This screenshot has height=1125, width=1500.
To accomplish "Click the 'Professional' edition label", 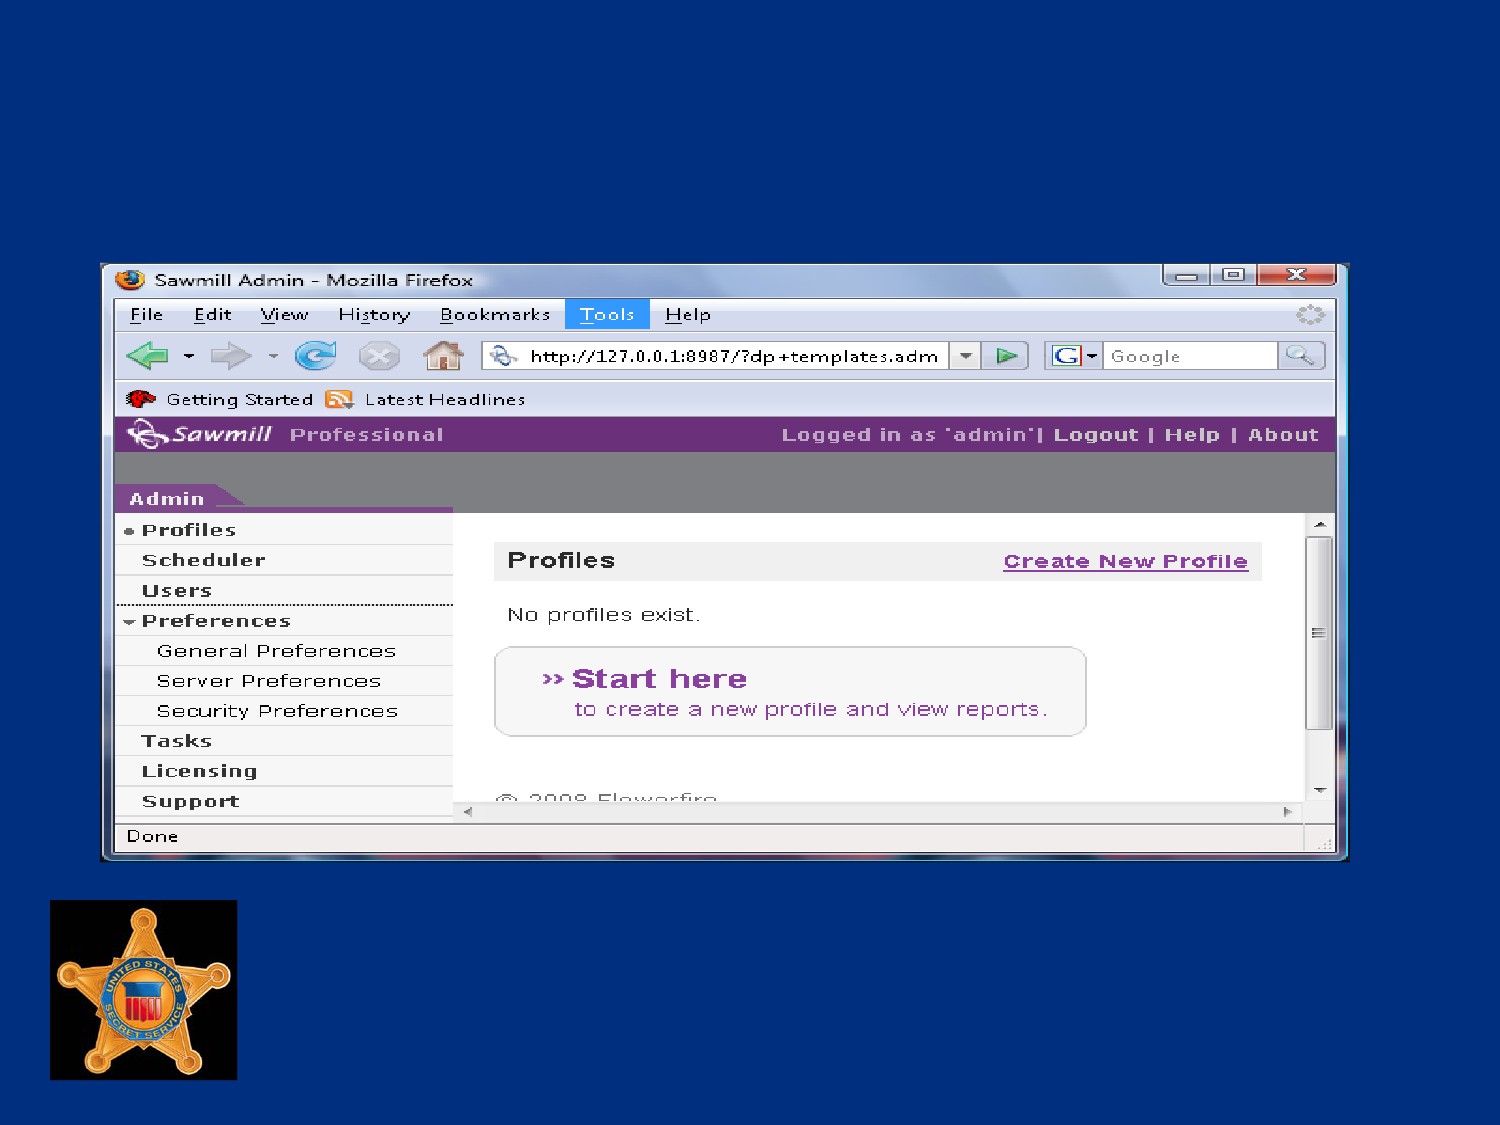I will pos(367,435).
